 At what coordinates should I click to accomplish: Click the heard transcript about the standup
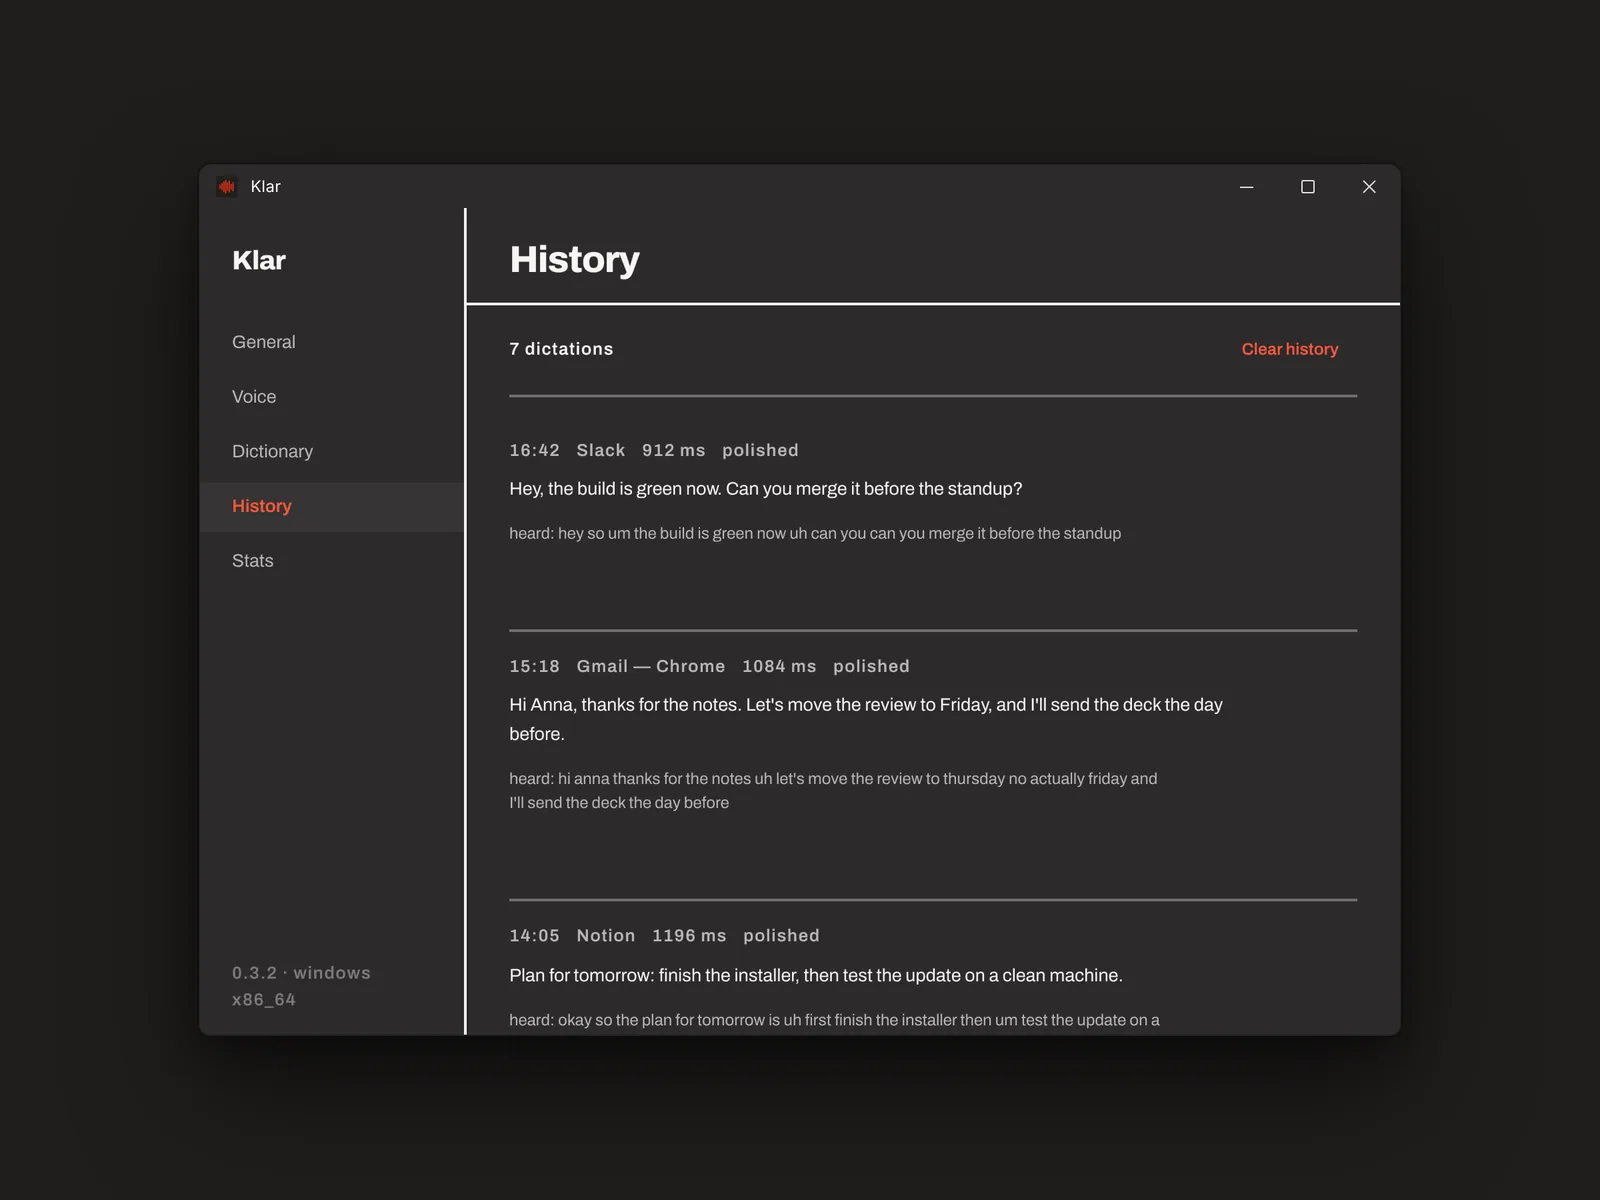[x=815, y=534]
